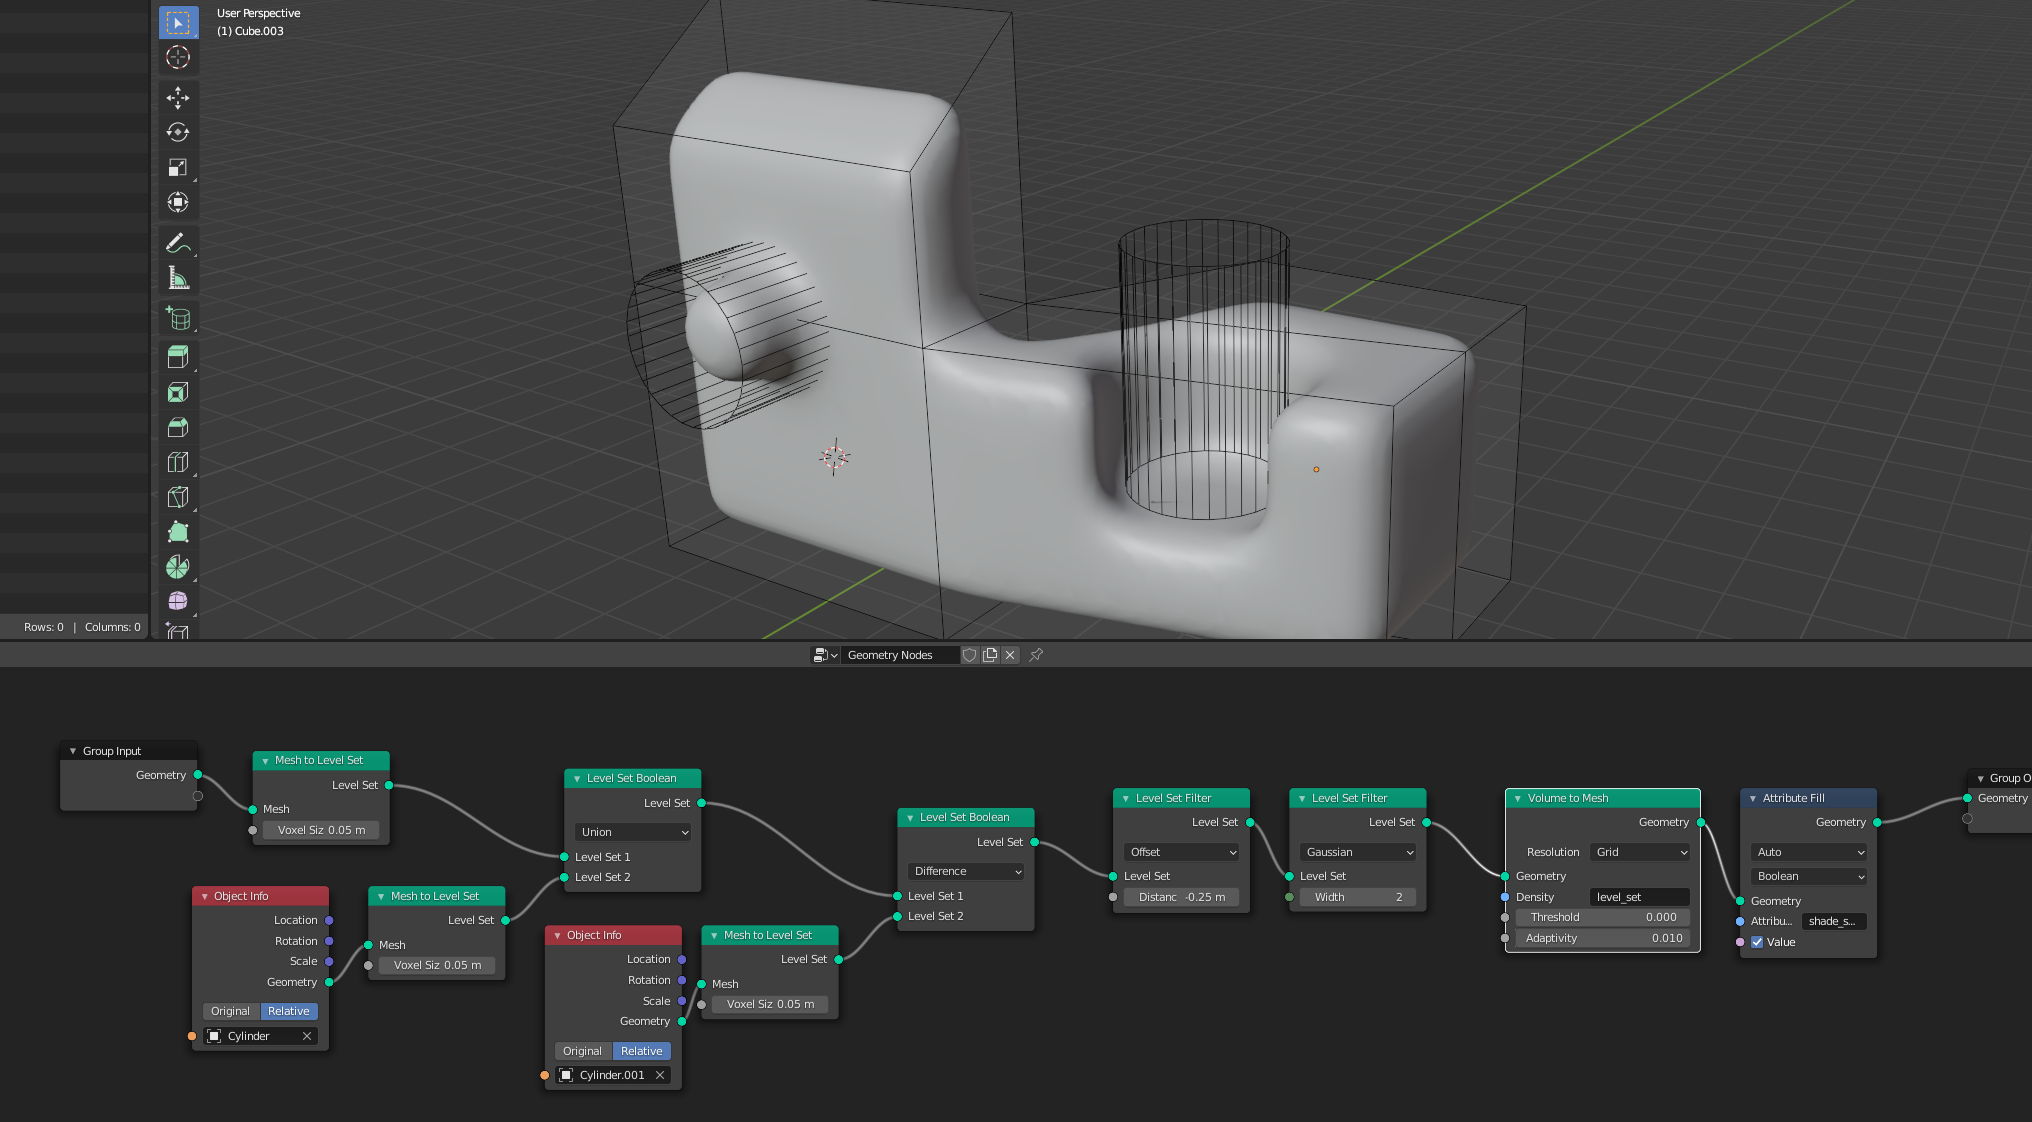Select the Cursor tool in toolbar
Image resolution: width=2032 pixels, height=1122 pixels.
[x=178, y=57]
